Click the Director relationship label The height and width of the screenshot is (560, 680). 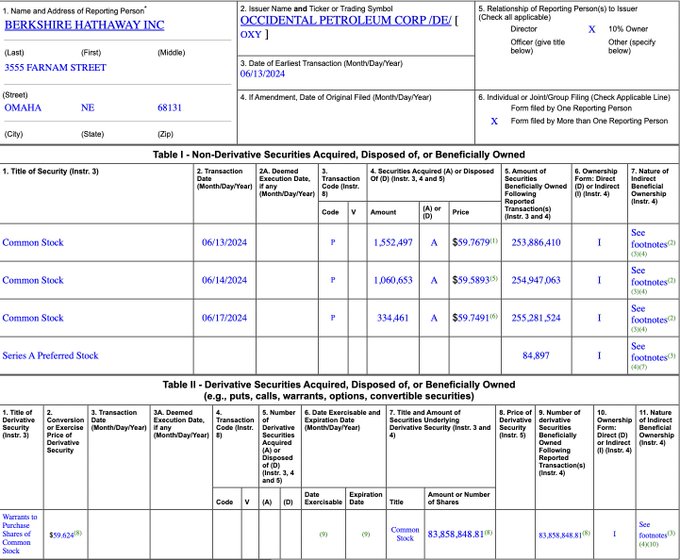(523, 29)
